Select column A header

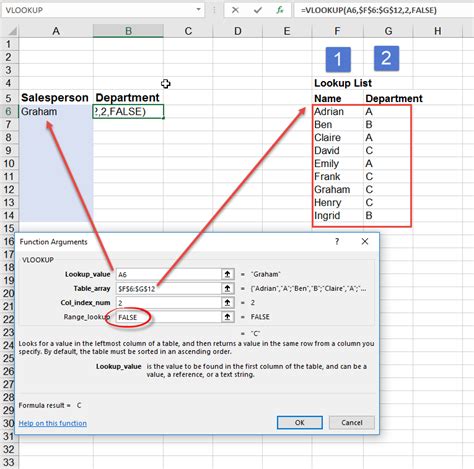tap(56, 31)
